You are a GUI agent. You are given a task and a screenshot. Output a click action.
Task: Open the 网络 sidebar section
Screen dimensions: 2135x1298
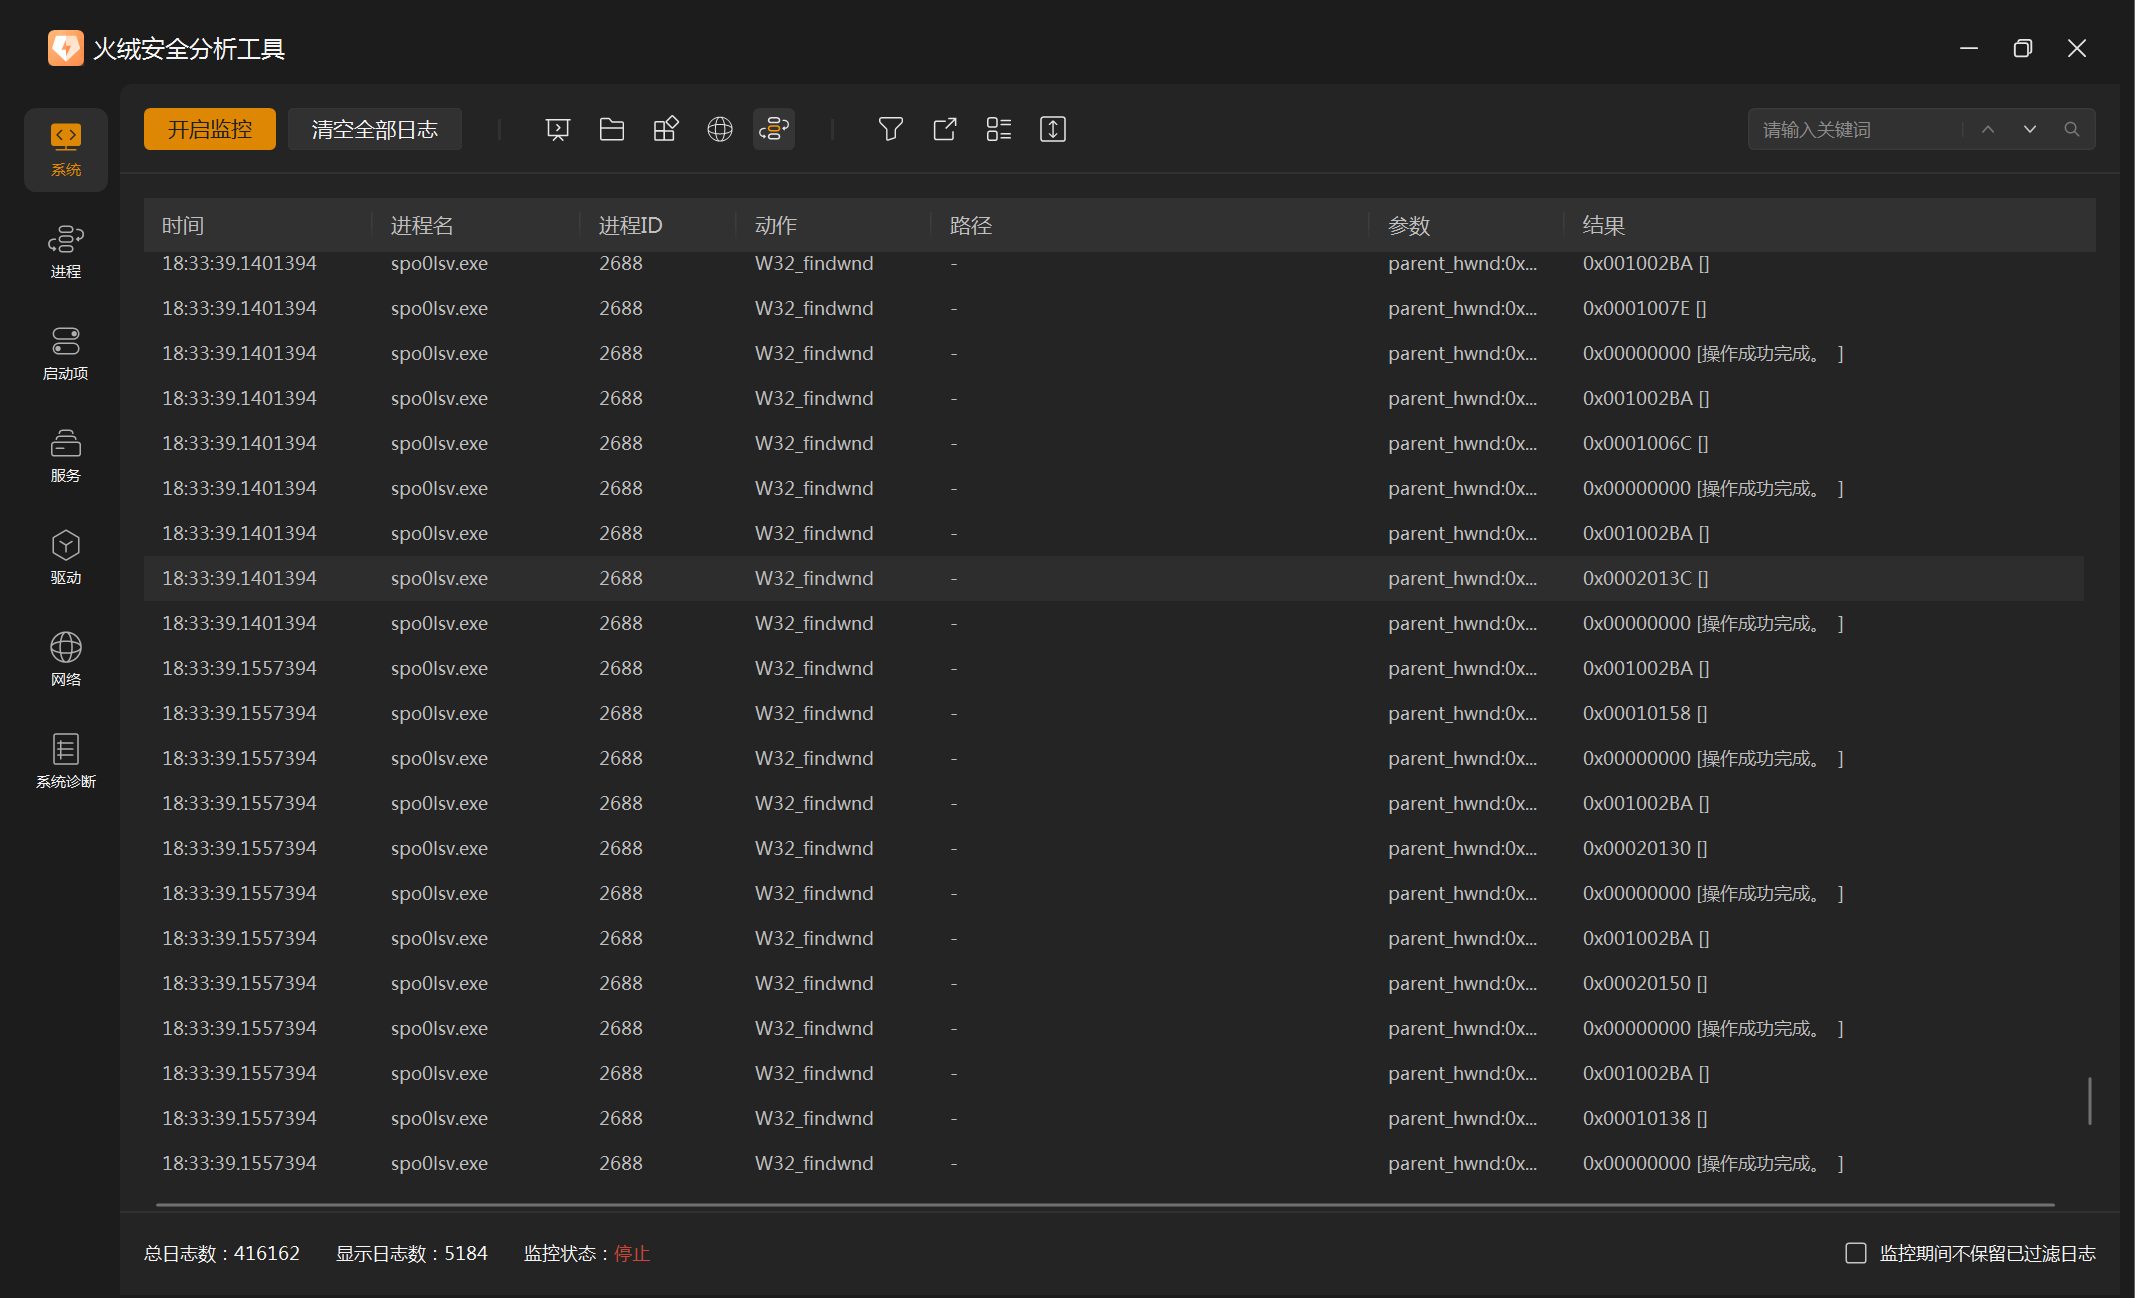[x=66, y=659]
